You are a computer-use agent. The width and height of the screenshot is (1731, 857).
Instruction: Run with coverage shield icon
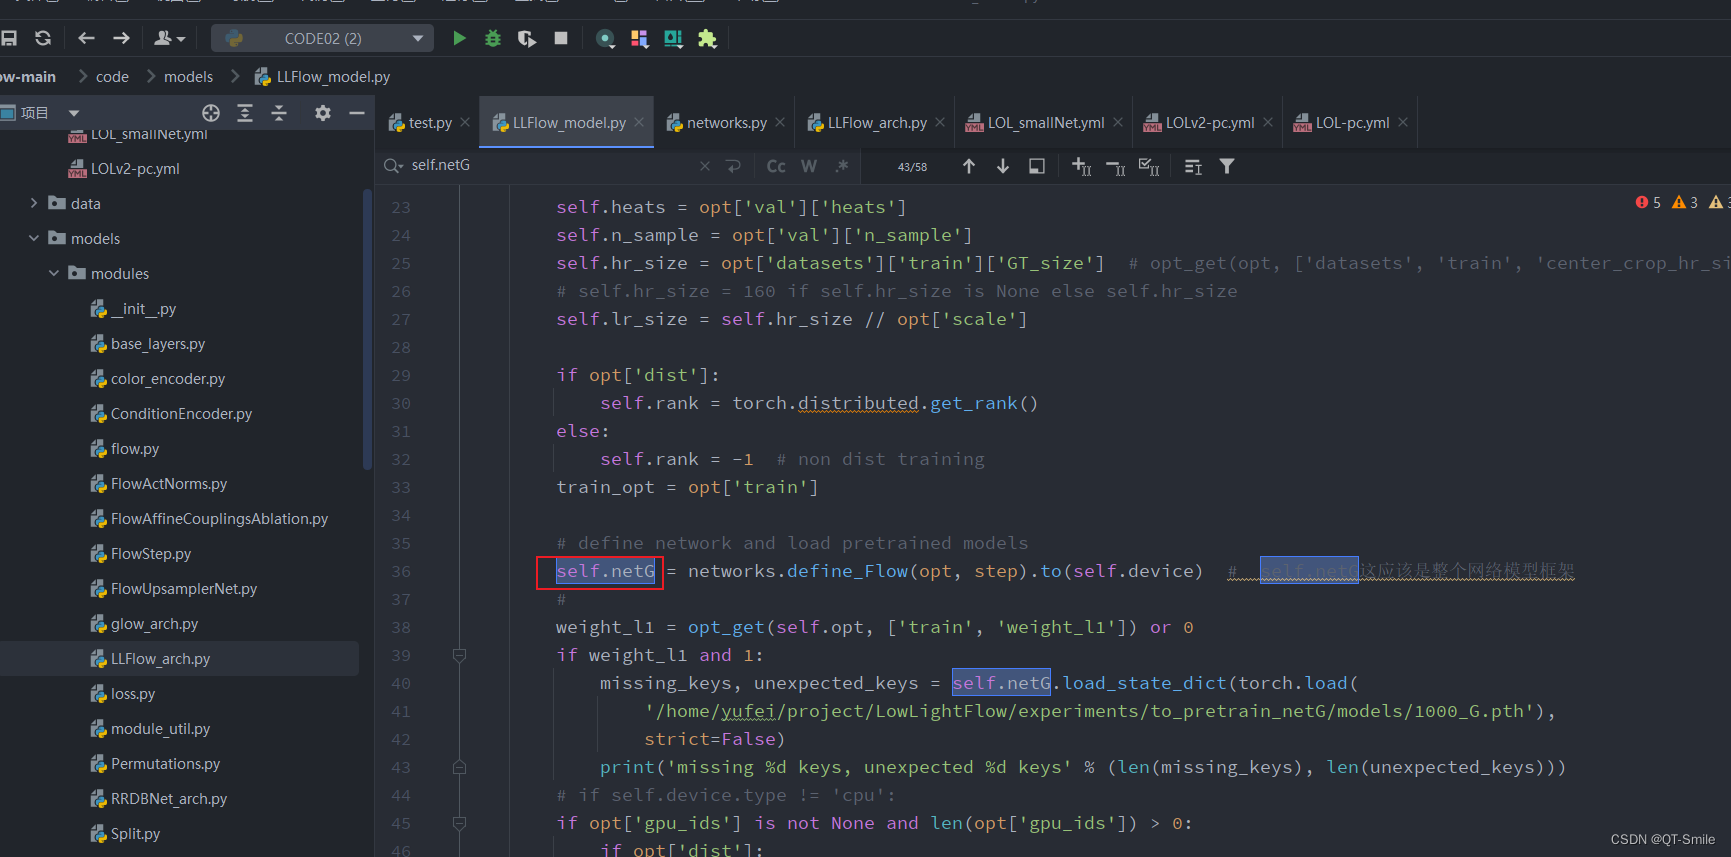coord(527,38)
